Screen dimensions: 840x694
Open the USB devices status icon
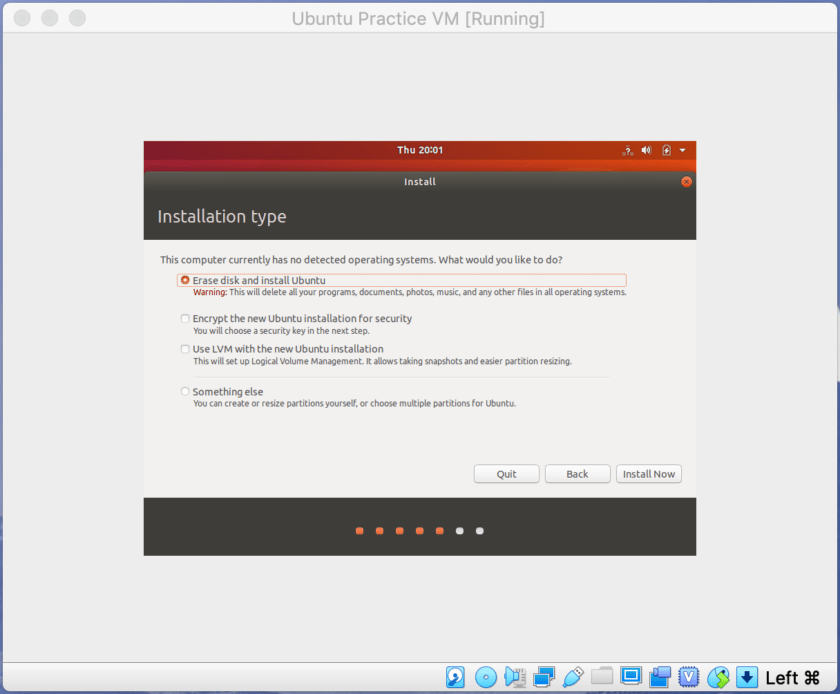coord(573,677)
